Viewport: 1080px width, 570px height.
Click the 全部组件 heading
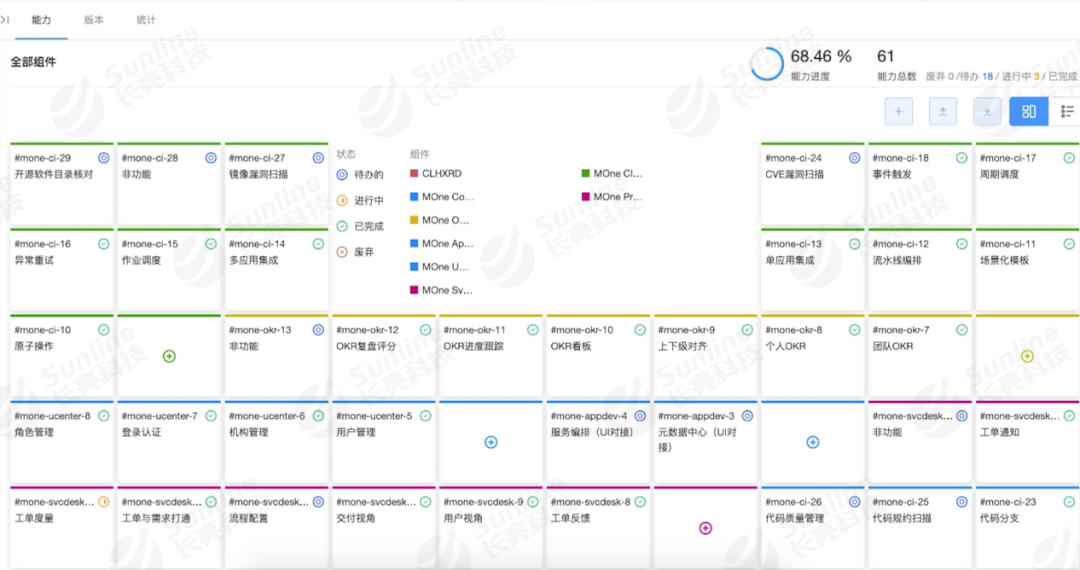[33, 62]
